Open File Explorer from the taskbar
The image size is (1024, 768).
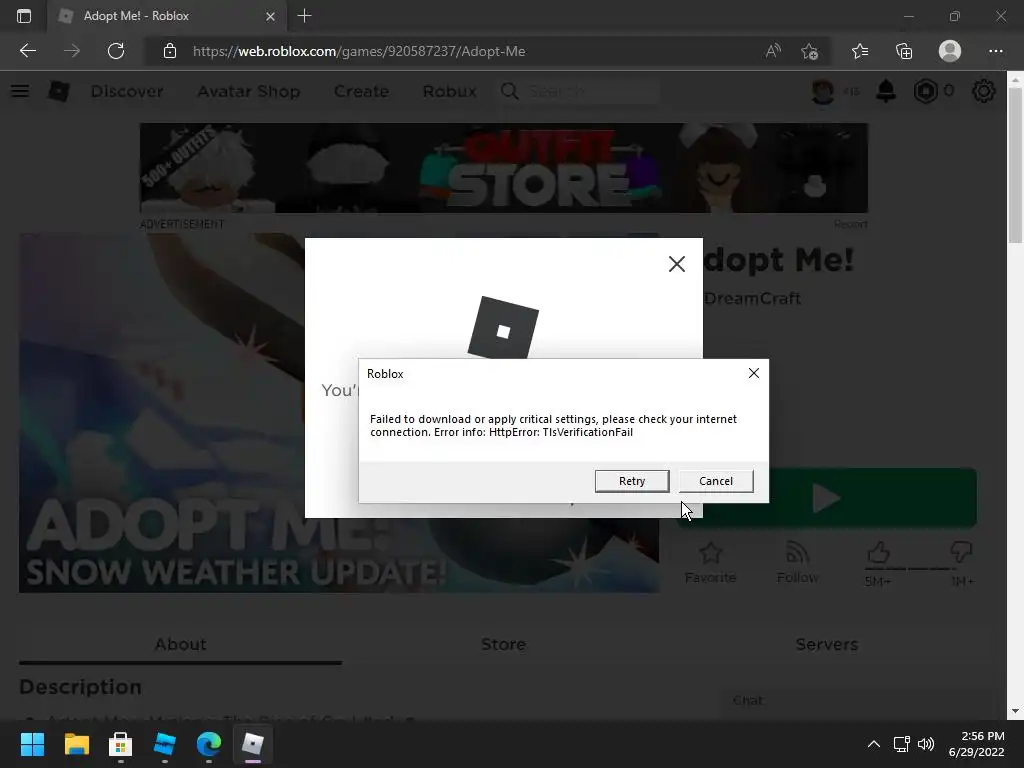[76, 744]
